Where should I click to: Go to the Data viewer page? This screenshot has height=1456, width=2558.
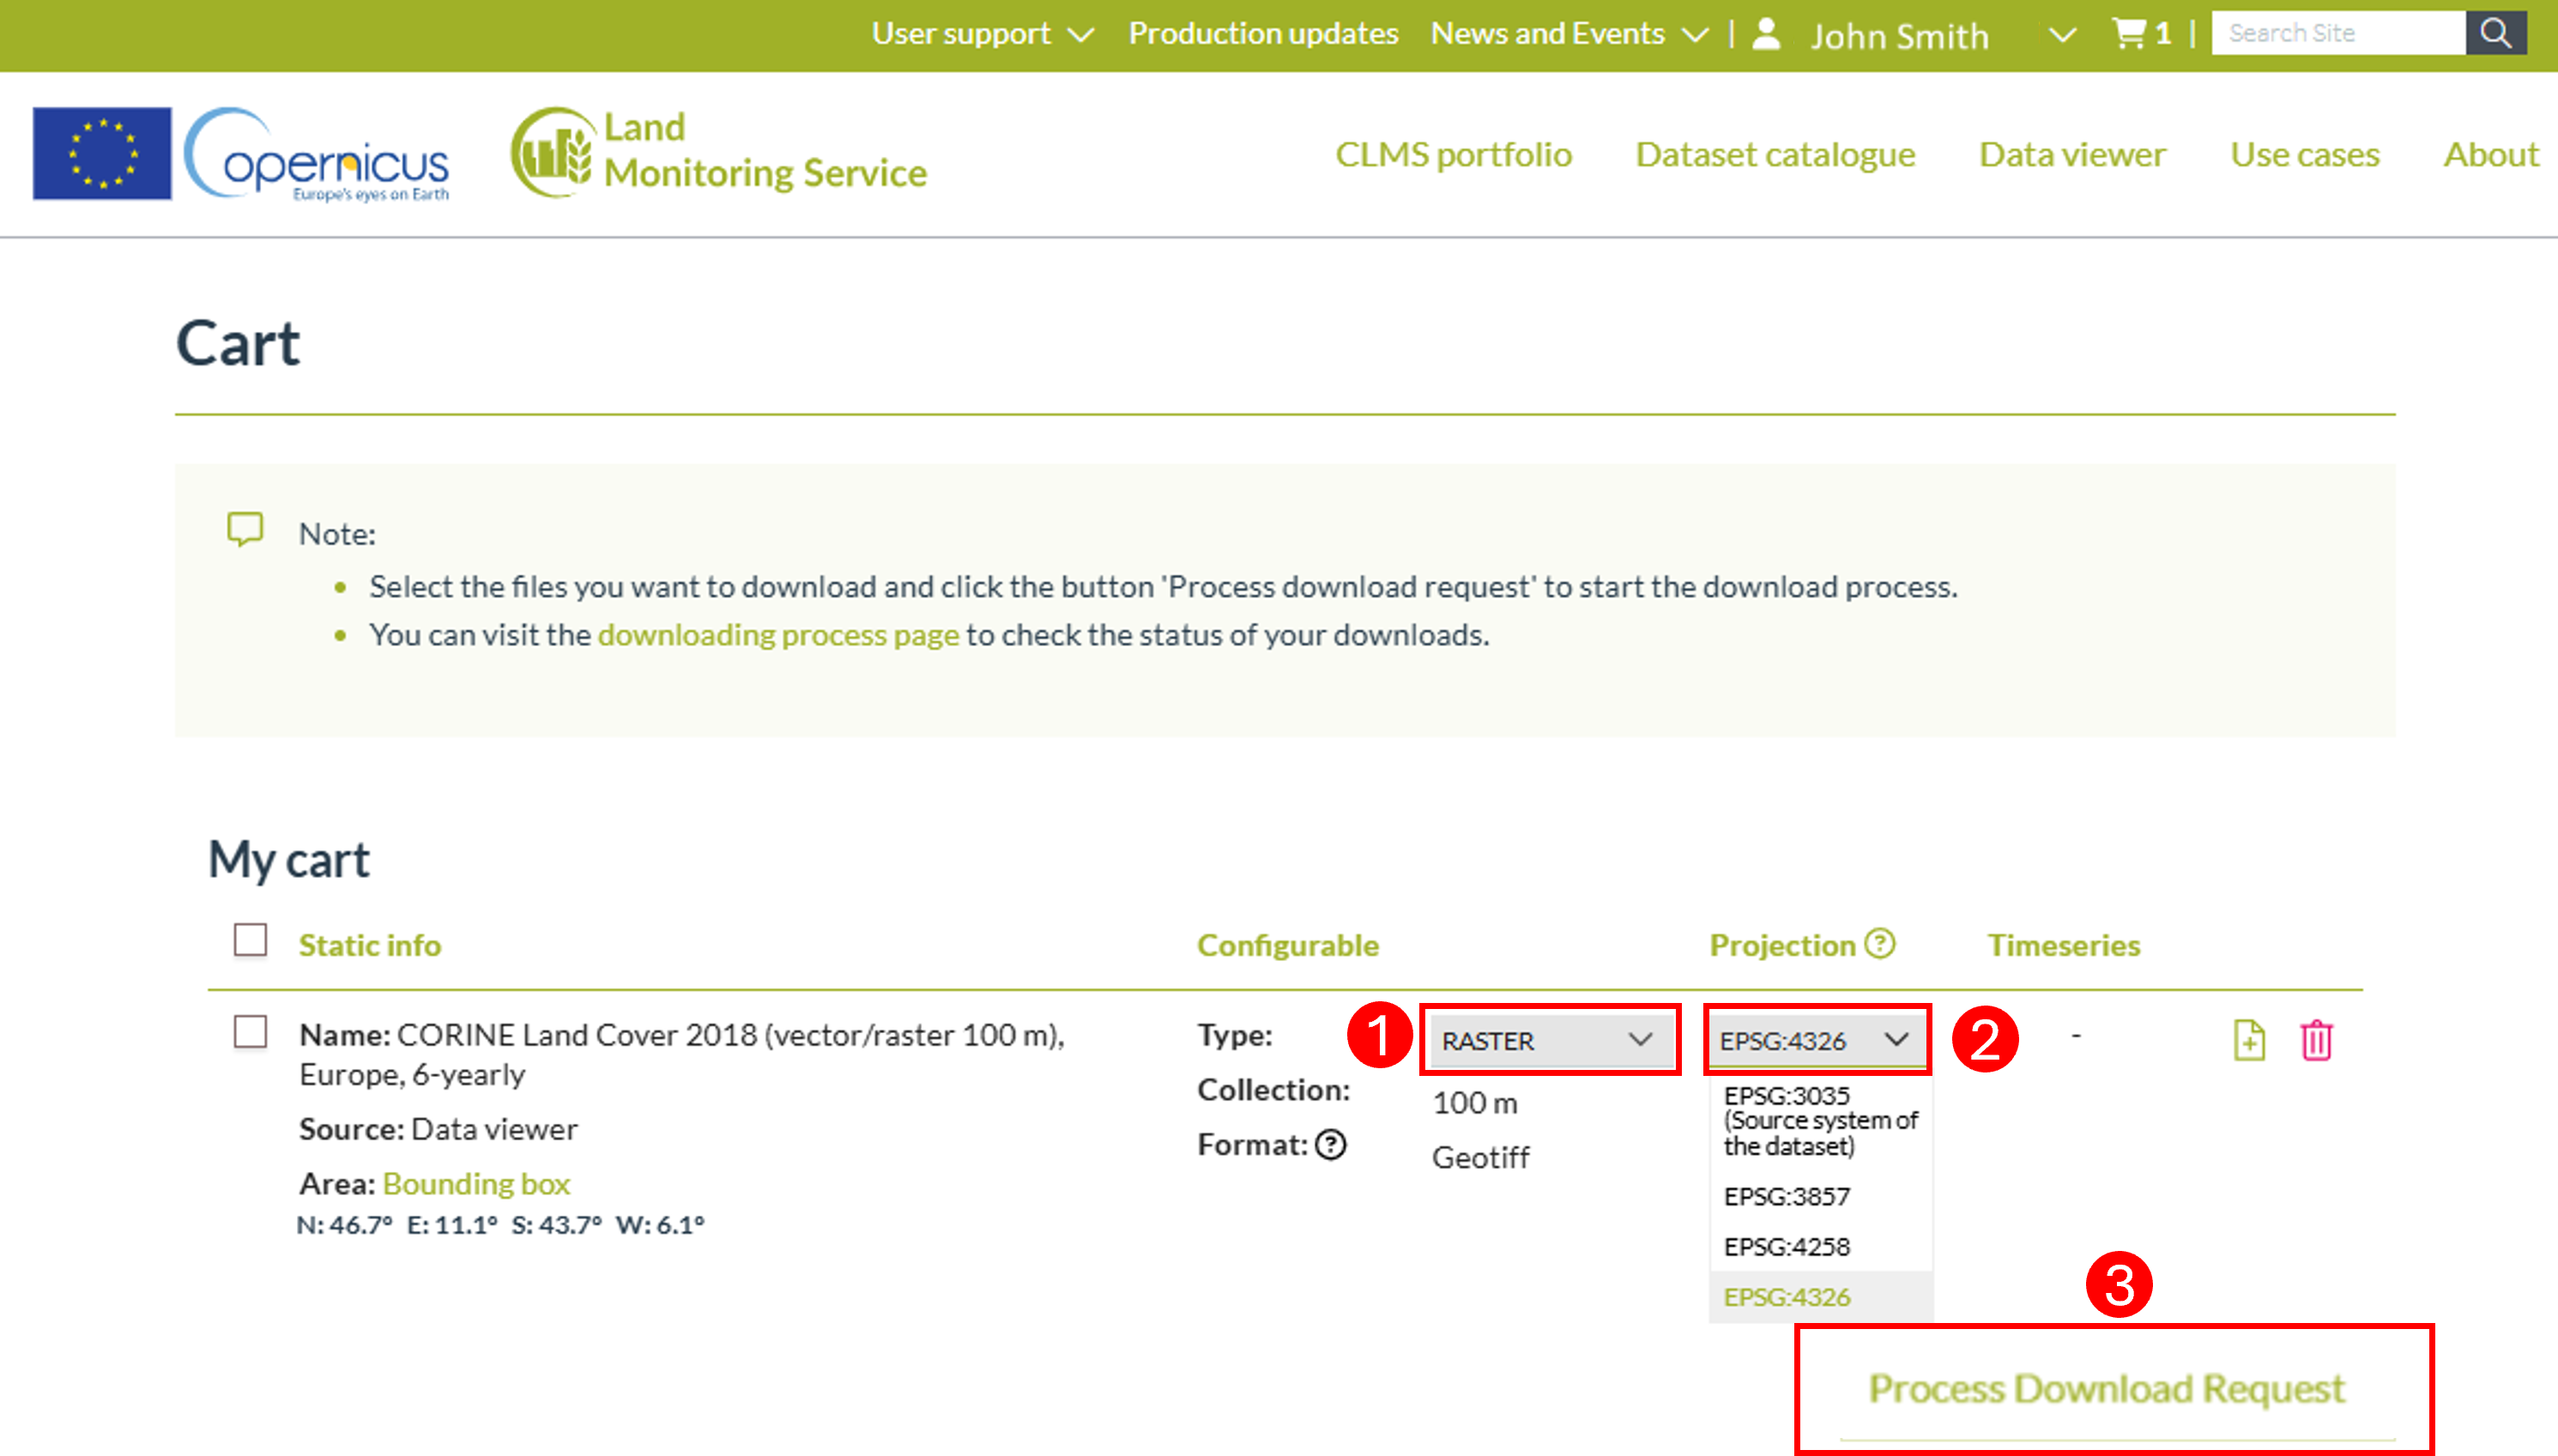pyautogui.click(x=2072, y=154)
